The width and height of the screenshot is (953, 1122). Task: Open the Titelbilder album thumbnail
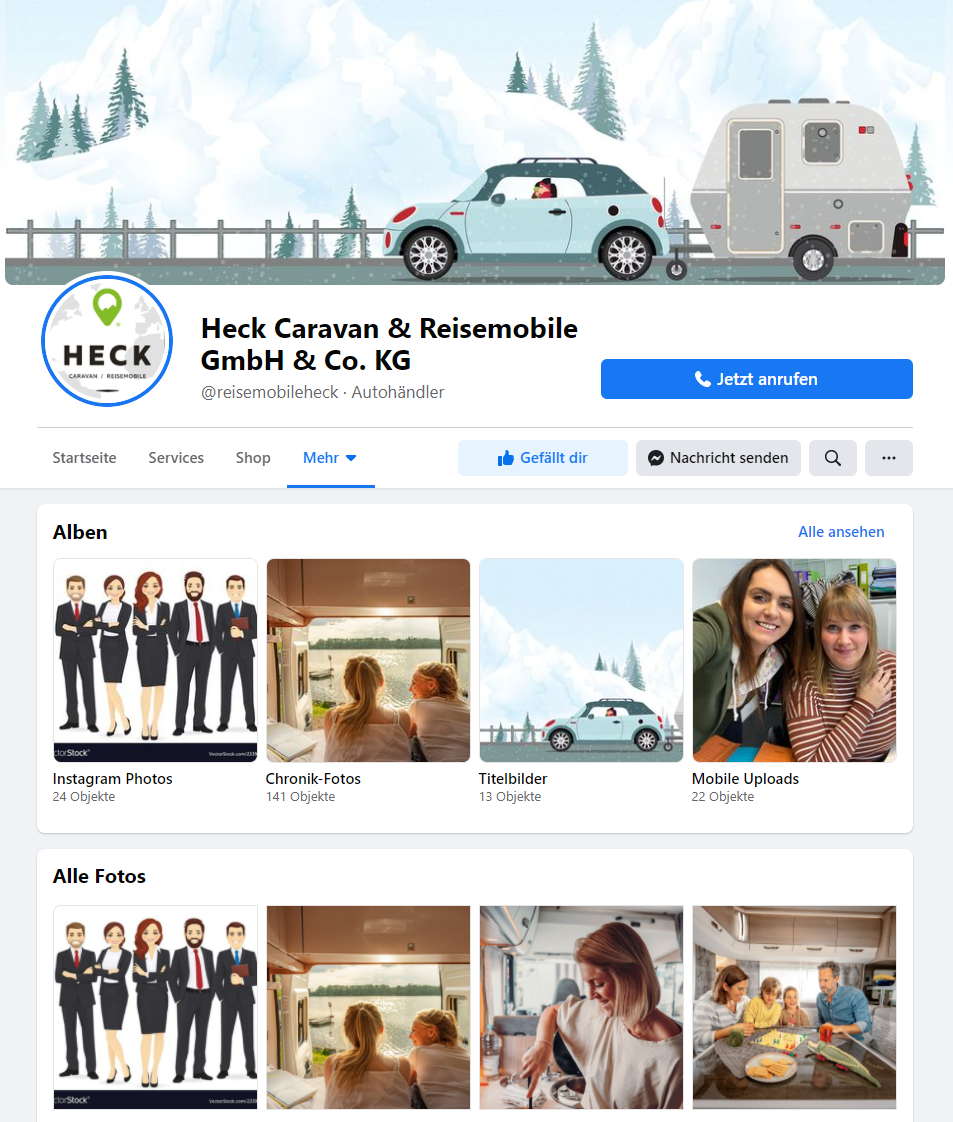(x=581, y=660)
